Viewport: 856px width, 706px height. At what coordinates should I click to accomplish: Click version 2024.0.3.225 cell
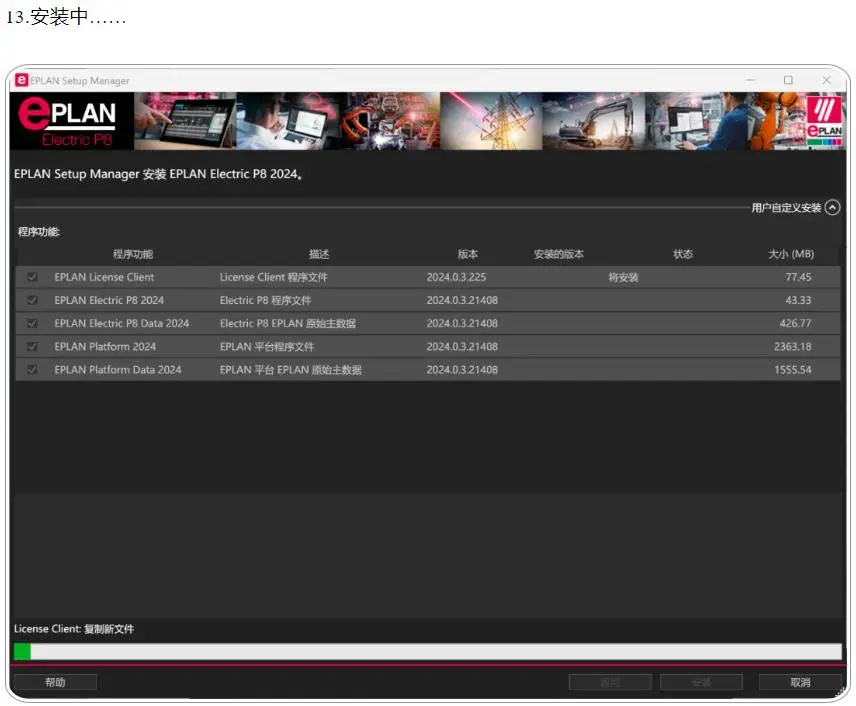tap(456, 277)
